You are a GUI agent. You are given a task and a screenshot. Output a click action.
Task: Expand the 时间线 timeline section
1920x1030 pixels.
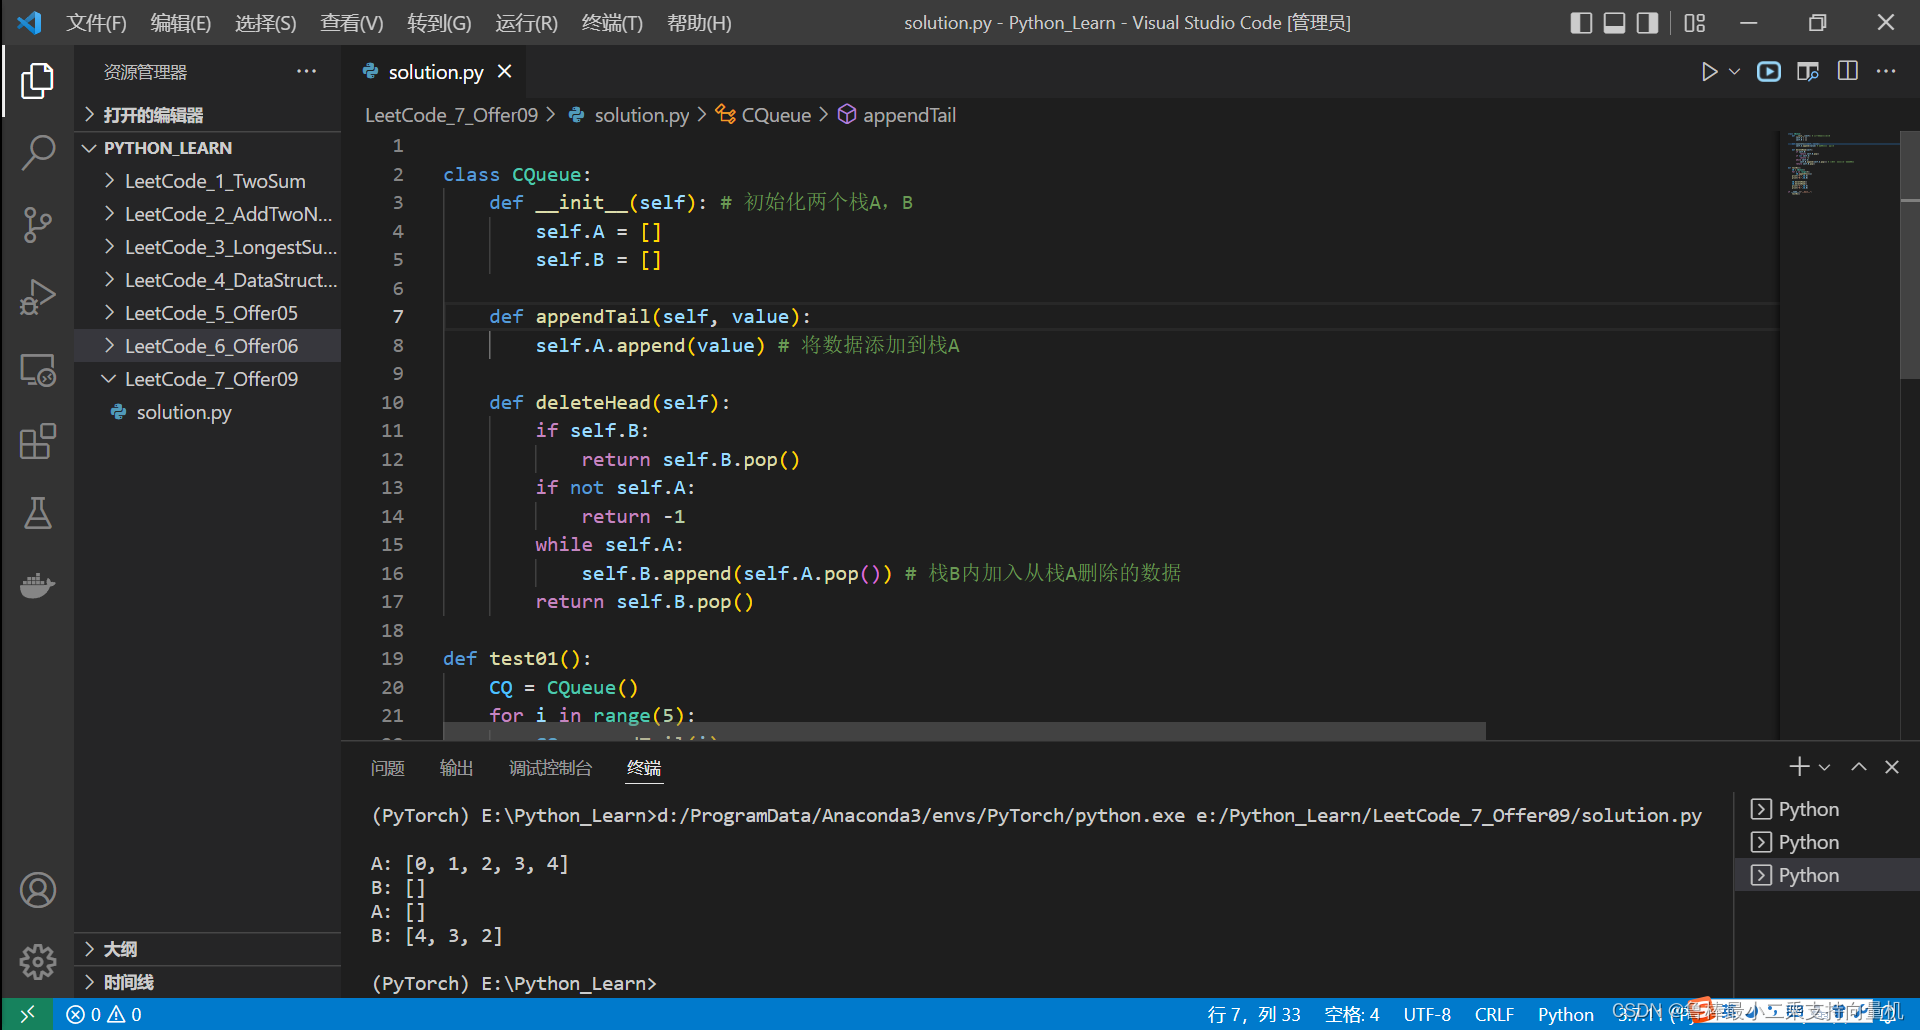208,982
